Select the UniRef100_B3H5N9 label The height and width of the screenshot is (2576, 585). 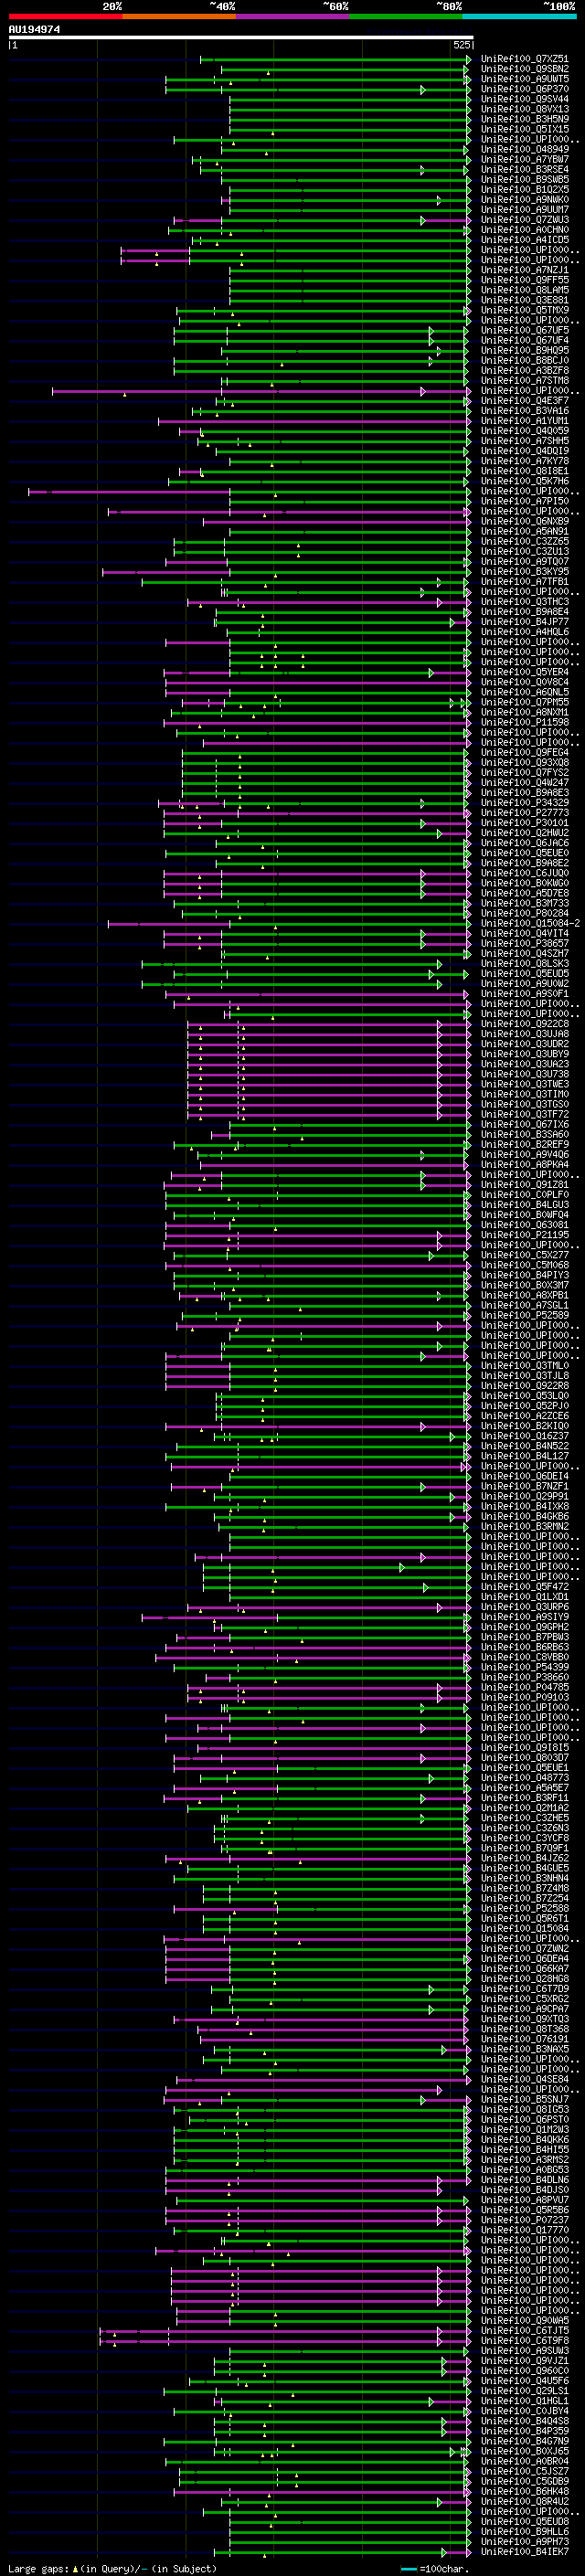[524, 120]
